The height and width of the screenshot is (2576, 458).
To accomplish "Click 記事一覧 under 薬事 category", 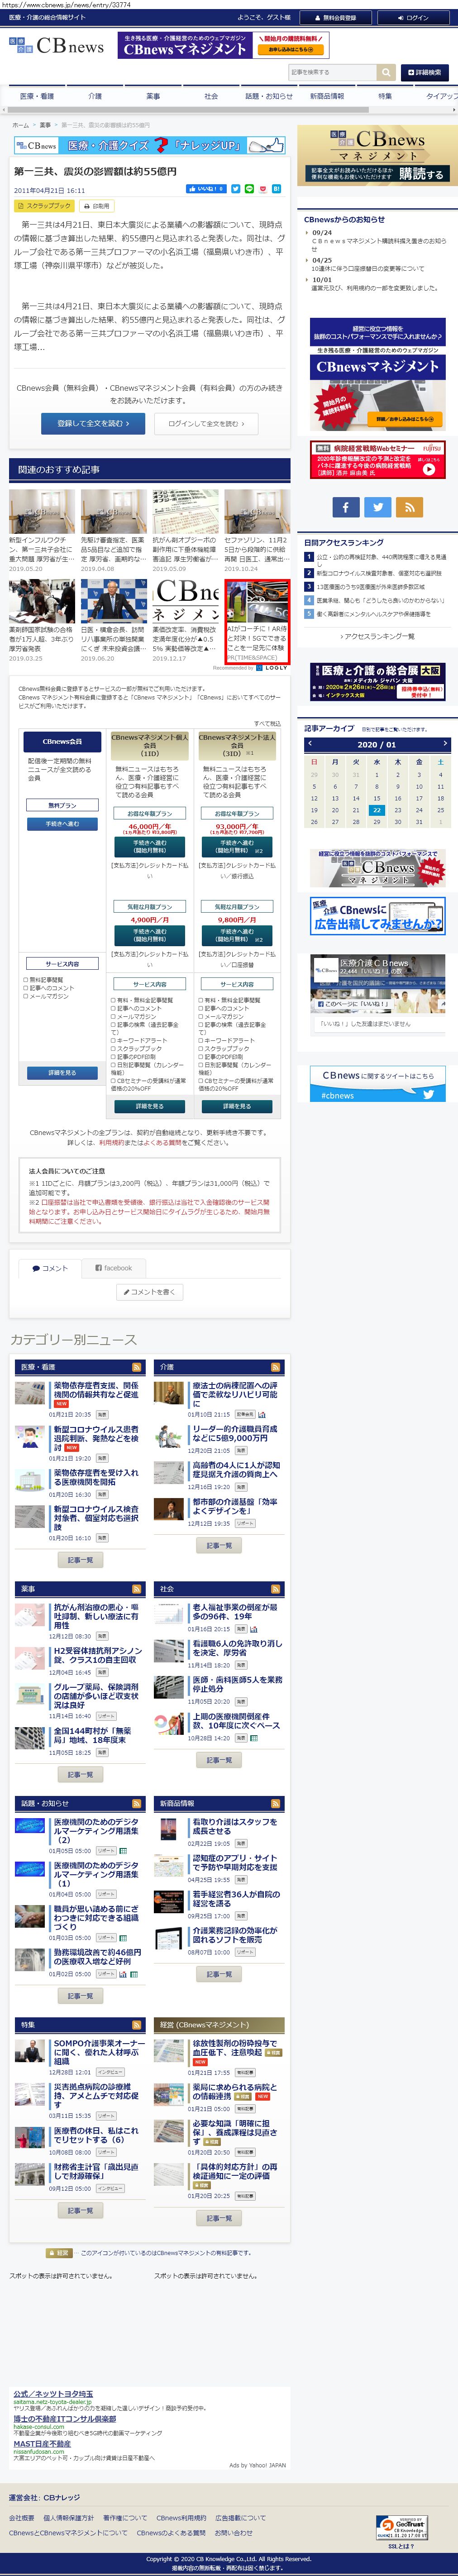I will pyautogui.click(x=80, y=1774).
